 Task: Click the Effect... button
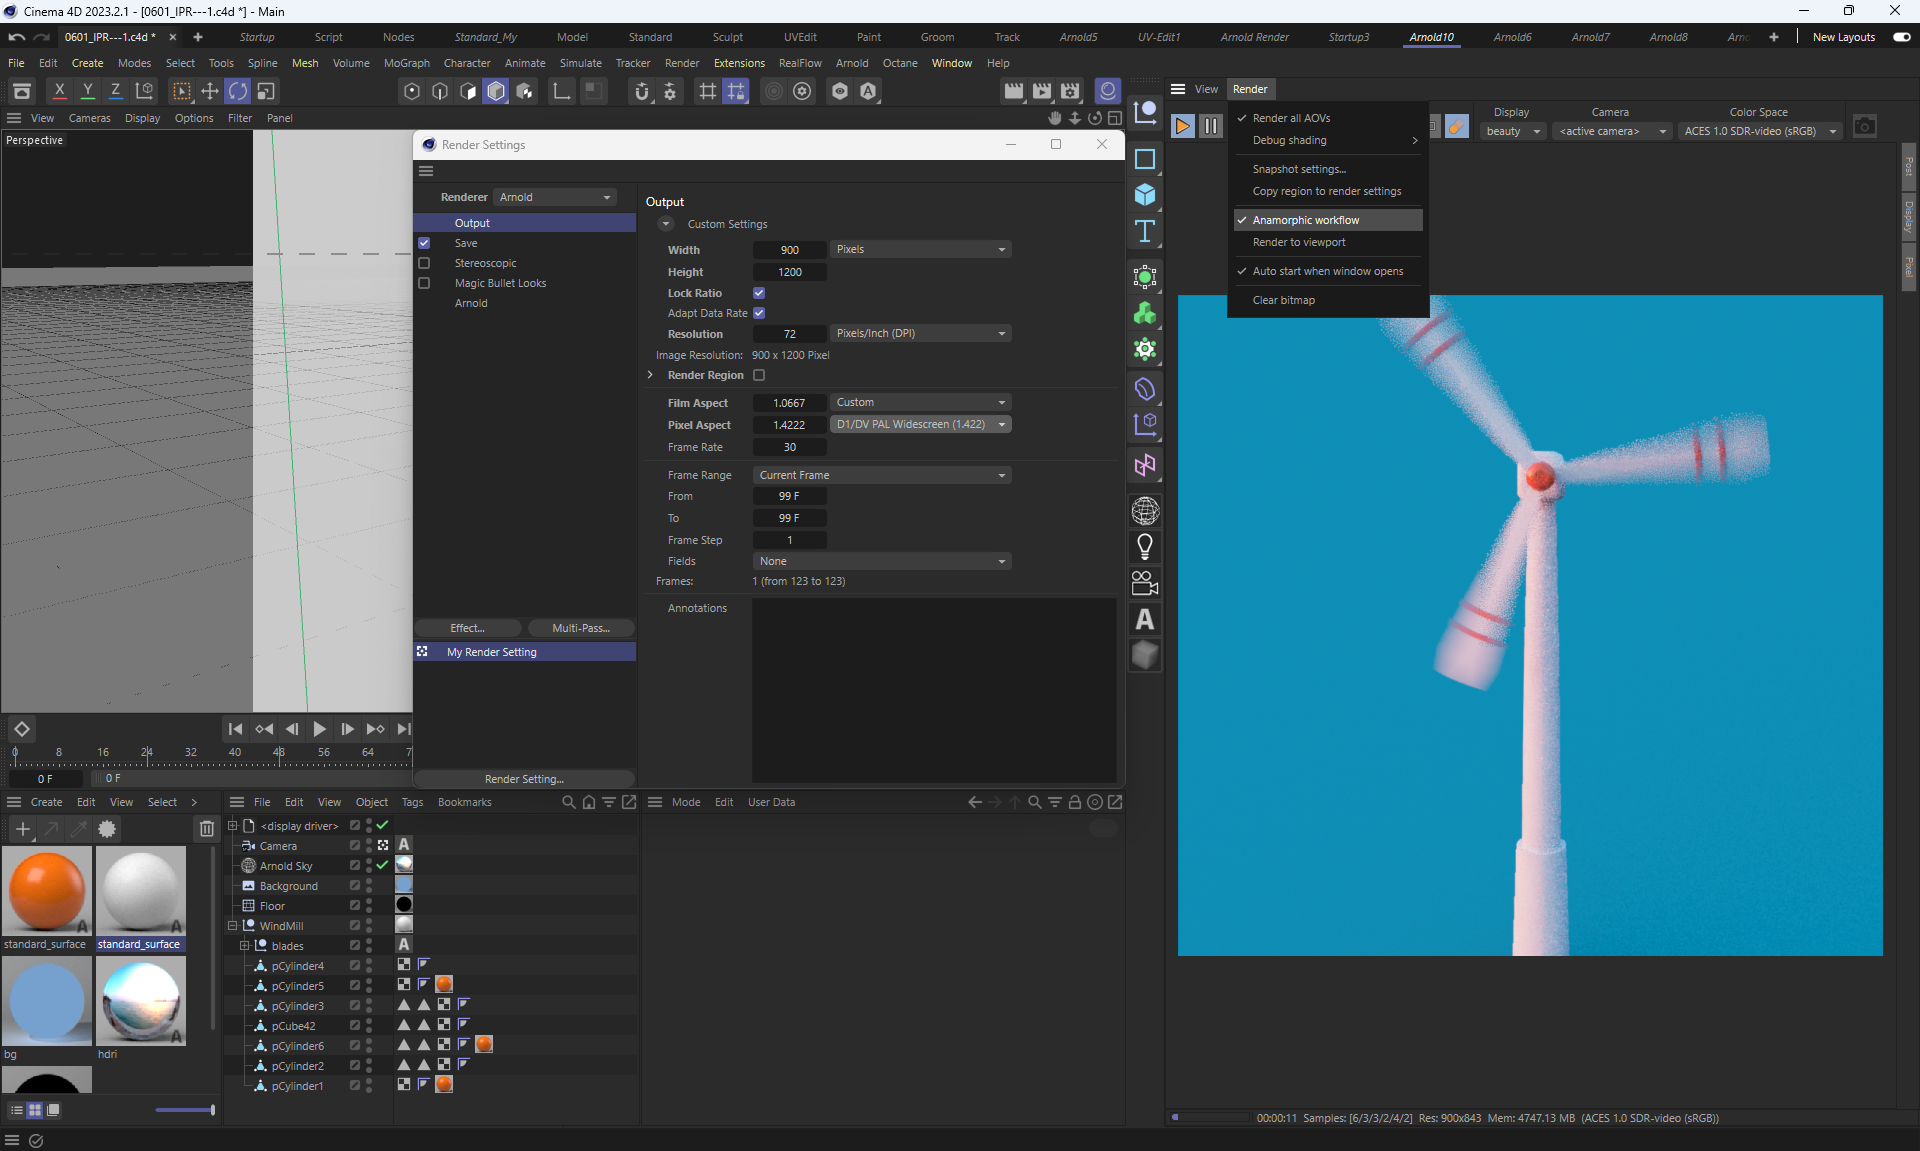467,628
